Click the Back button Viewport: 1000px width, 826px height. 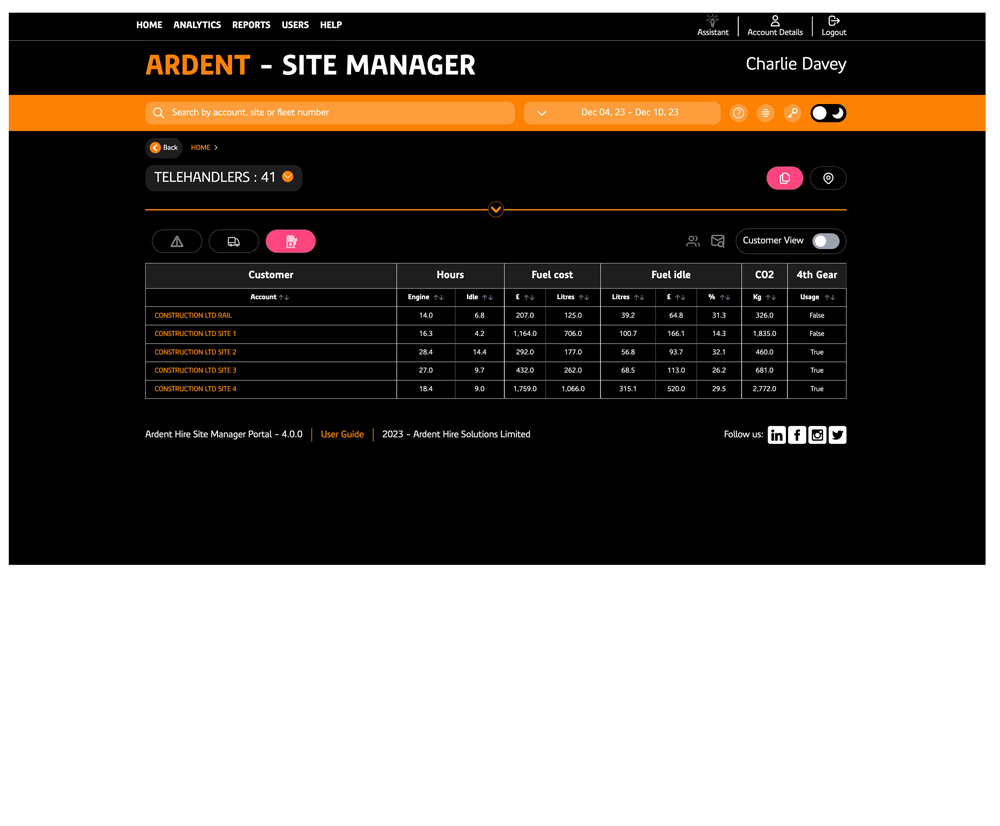(164, 147)
